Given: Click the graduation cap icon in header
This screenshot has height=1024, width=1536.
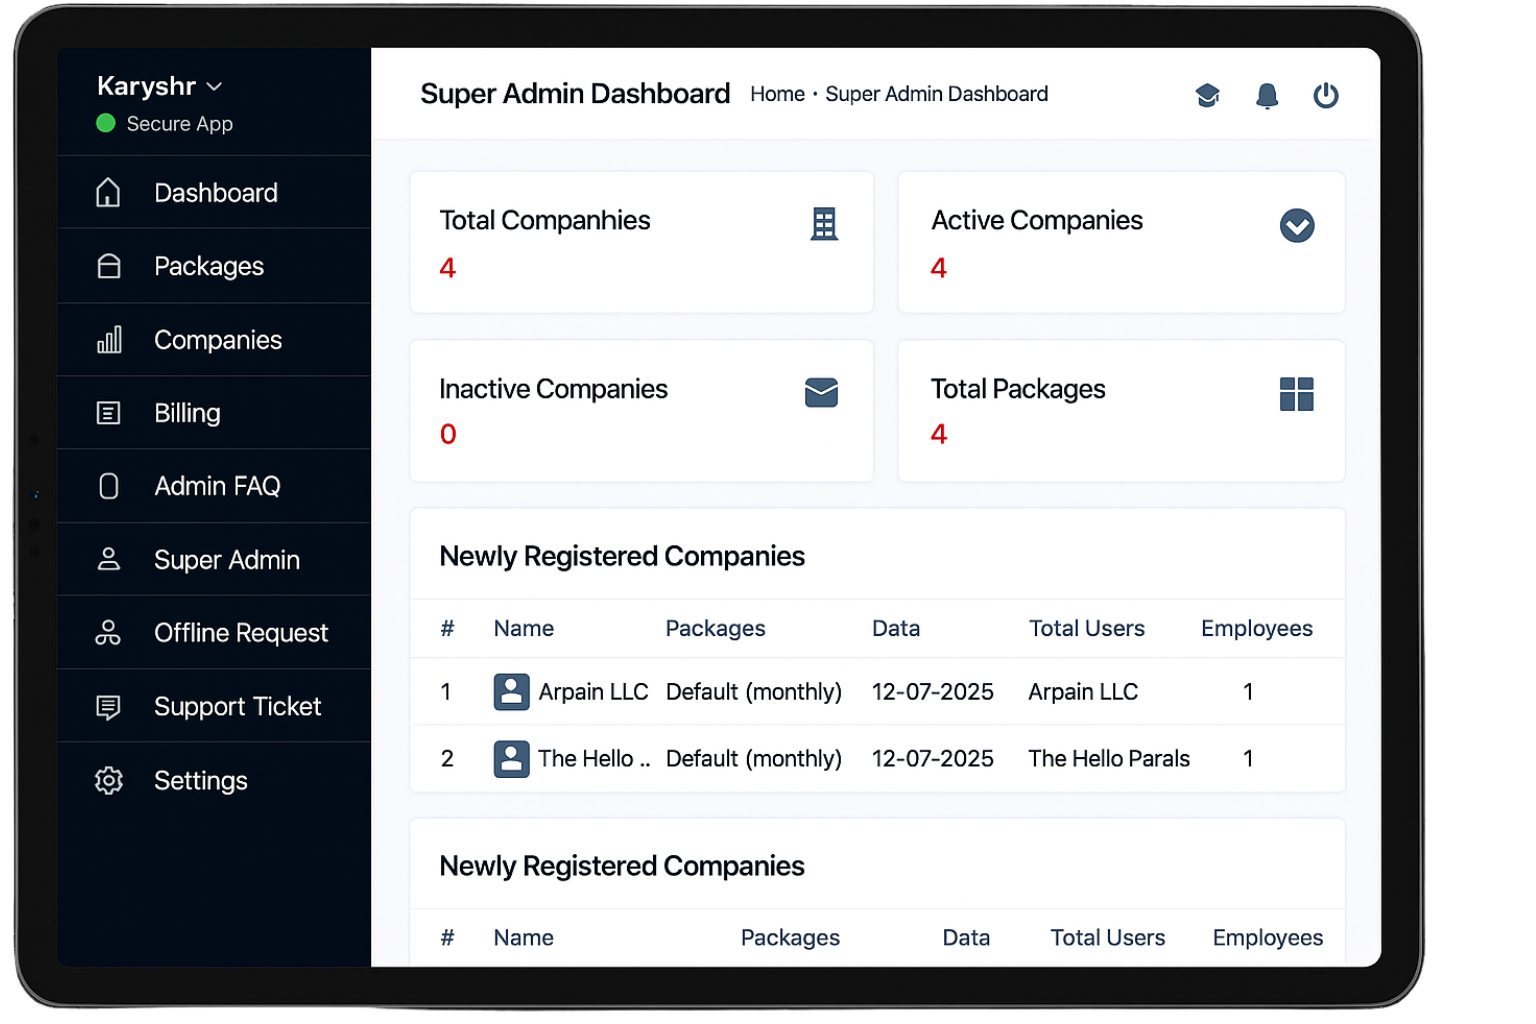Looking at the screenshot, I should [1207, 95].
